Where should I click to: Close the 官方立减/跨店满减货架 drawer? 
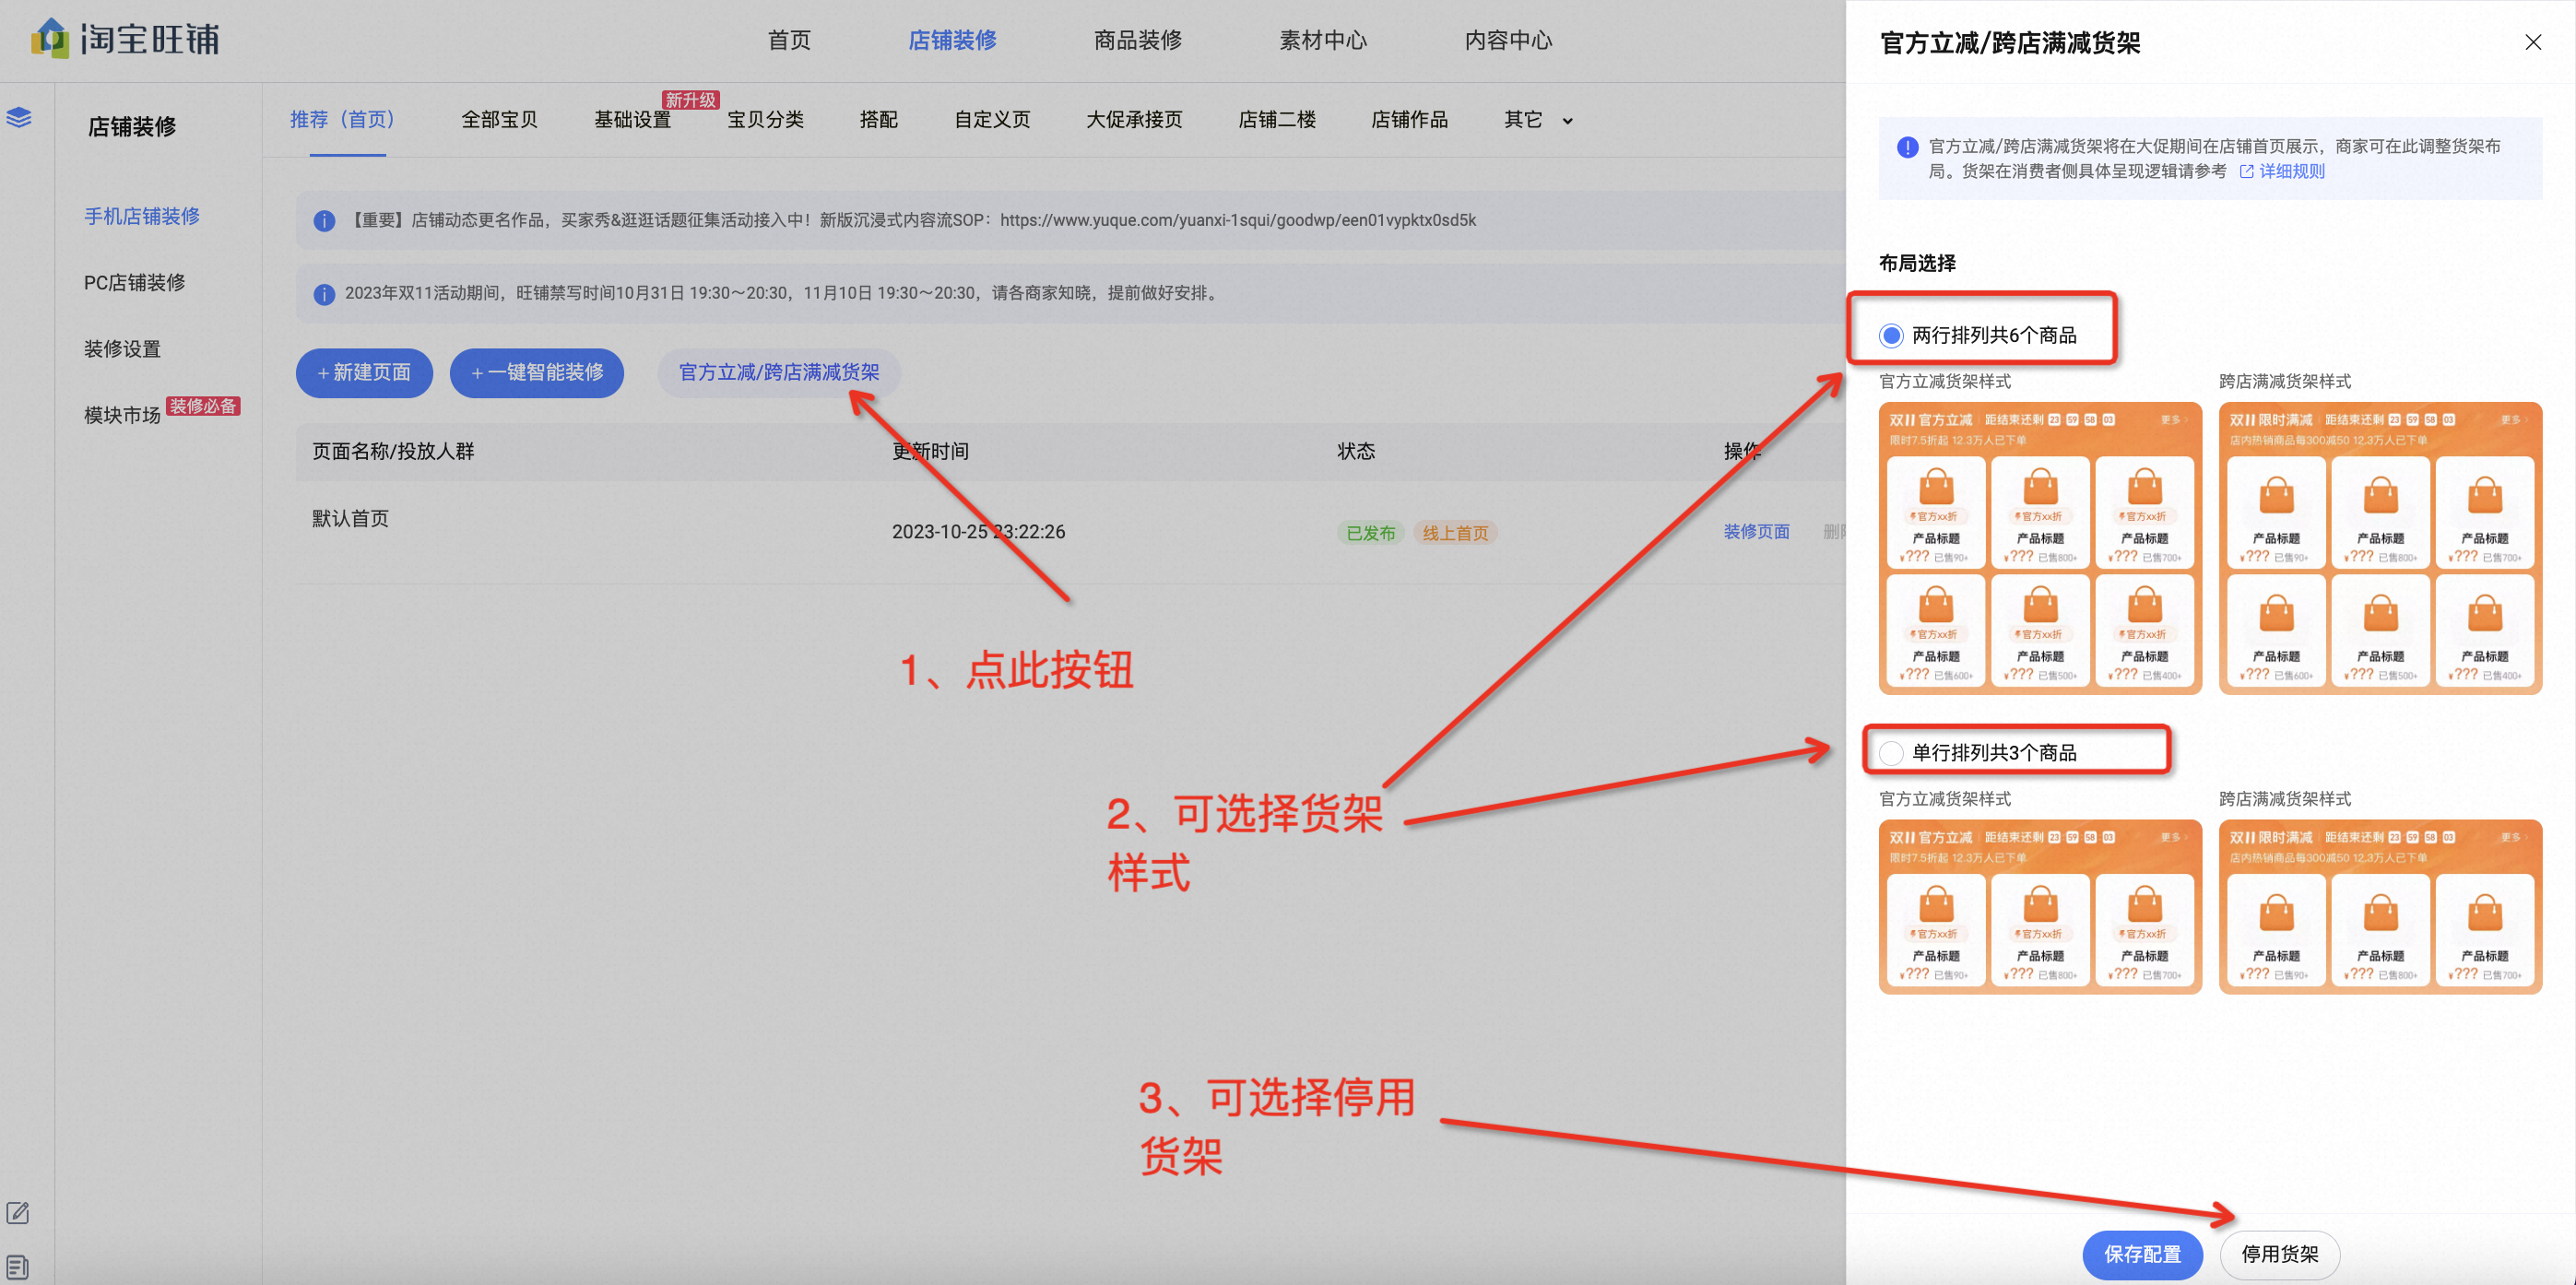(x=2532, y=42)
